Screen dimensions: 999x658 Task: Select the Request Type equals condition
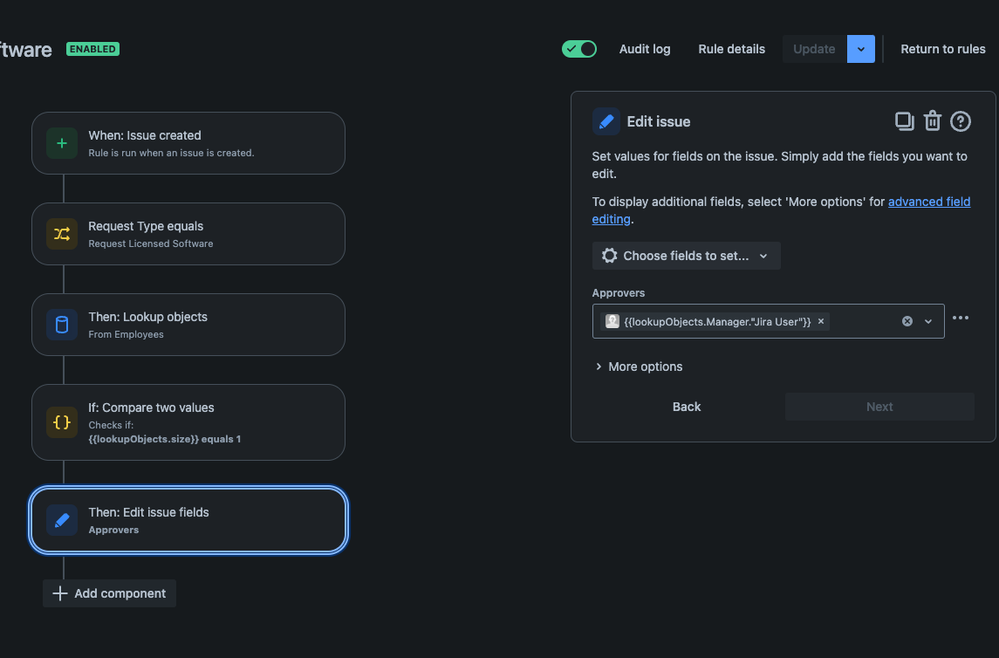tap(188, 234)
